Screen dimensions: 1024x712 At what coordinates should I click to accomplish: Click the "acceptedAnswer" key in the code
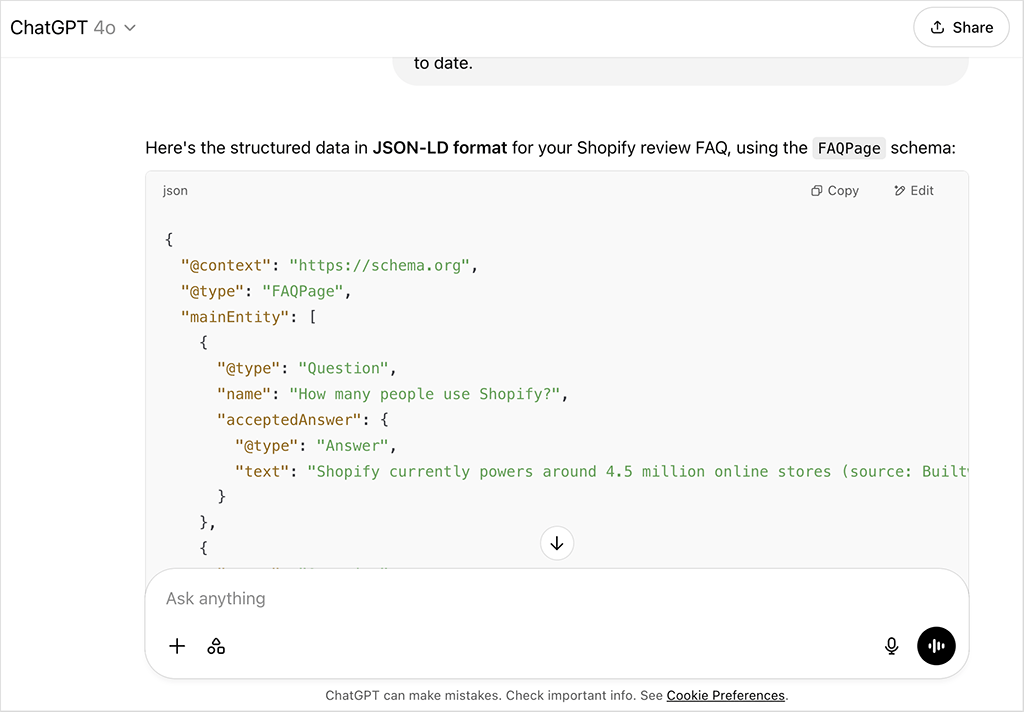[289, 419]
